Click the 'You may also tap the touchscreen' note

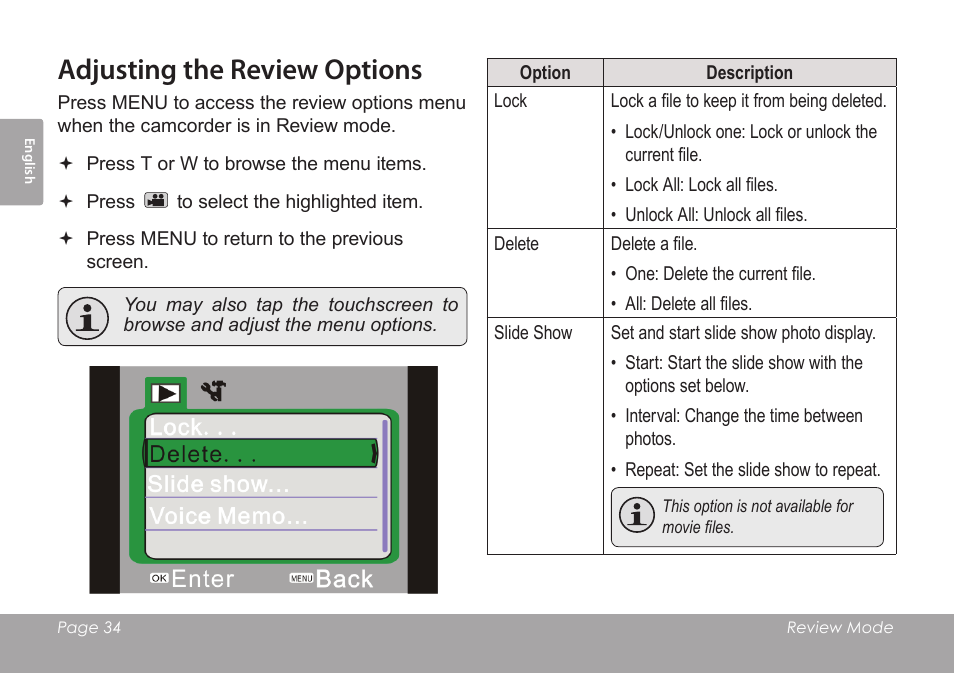(291, 315)
